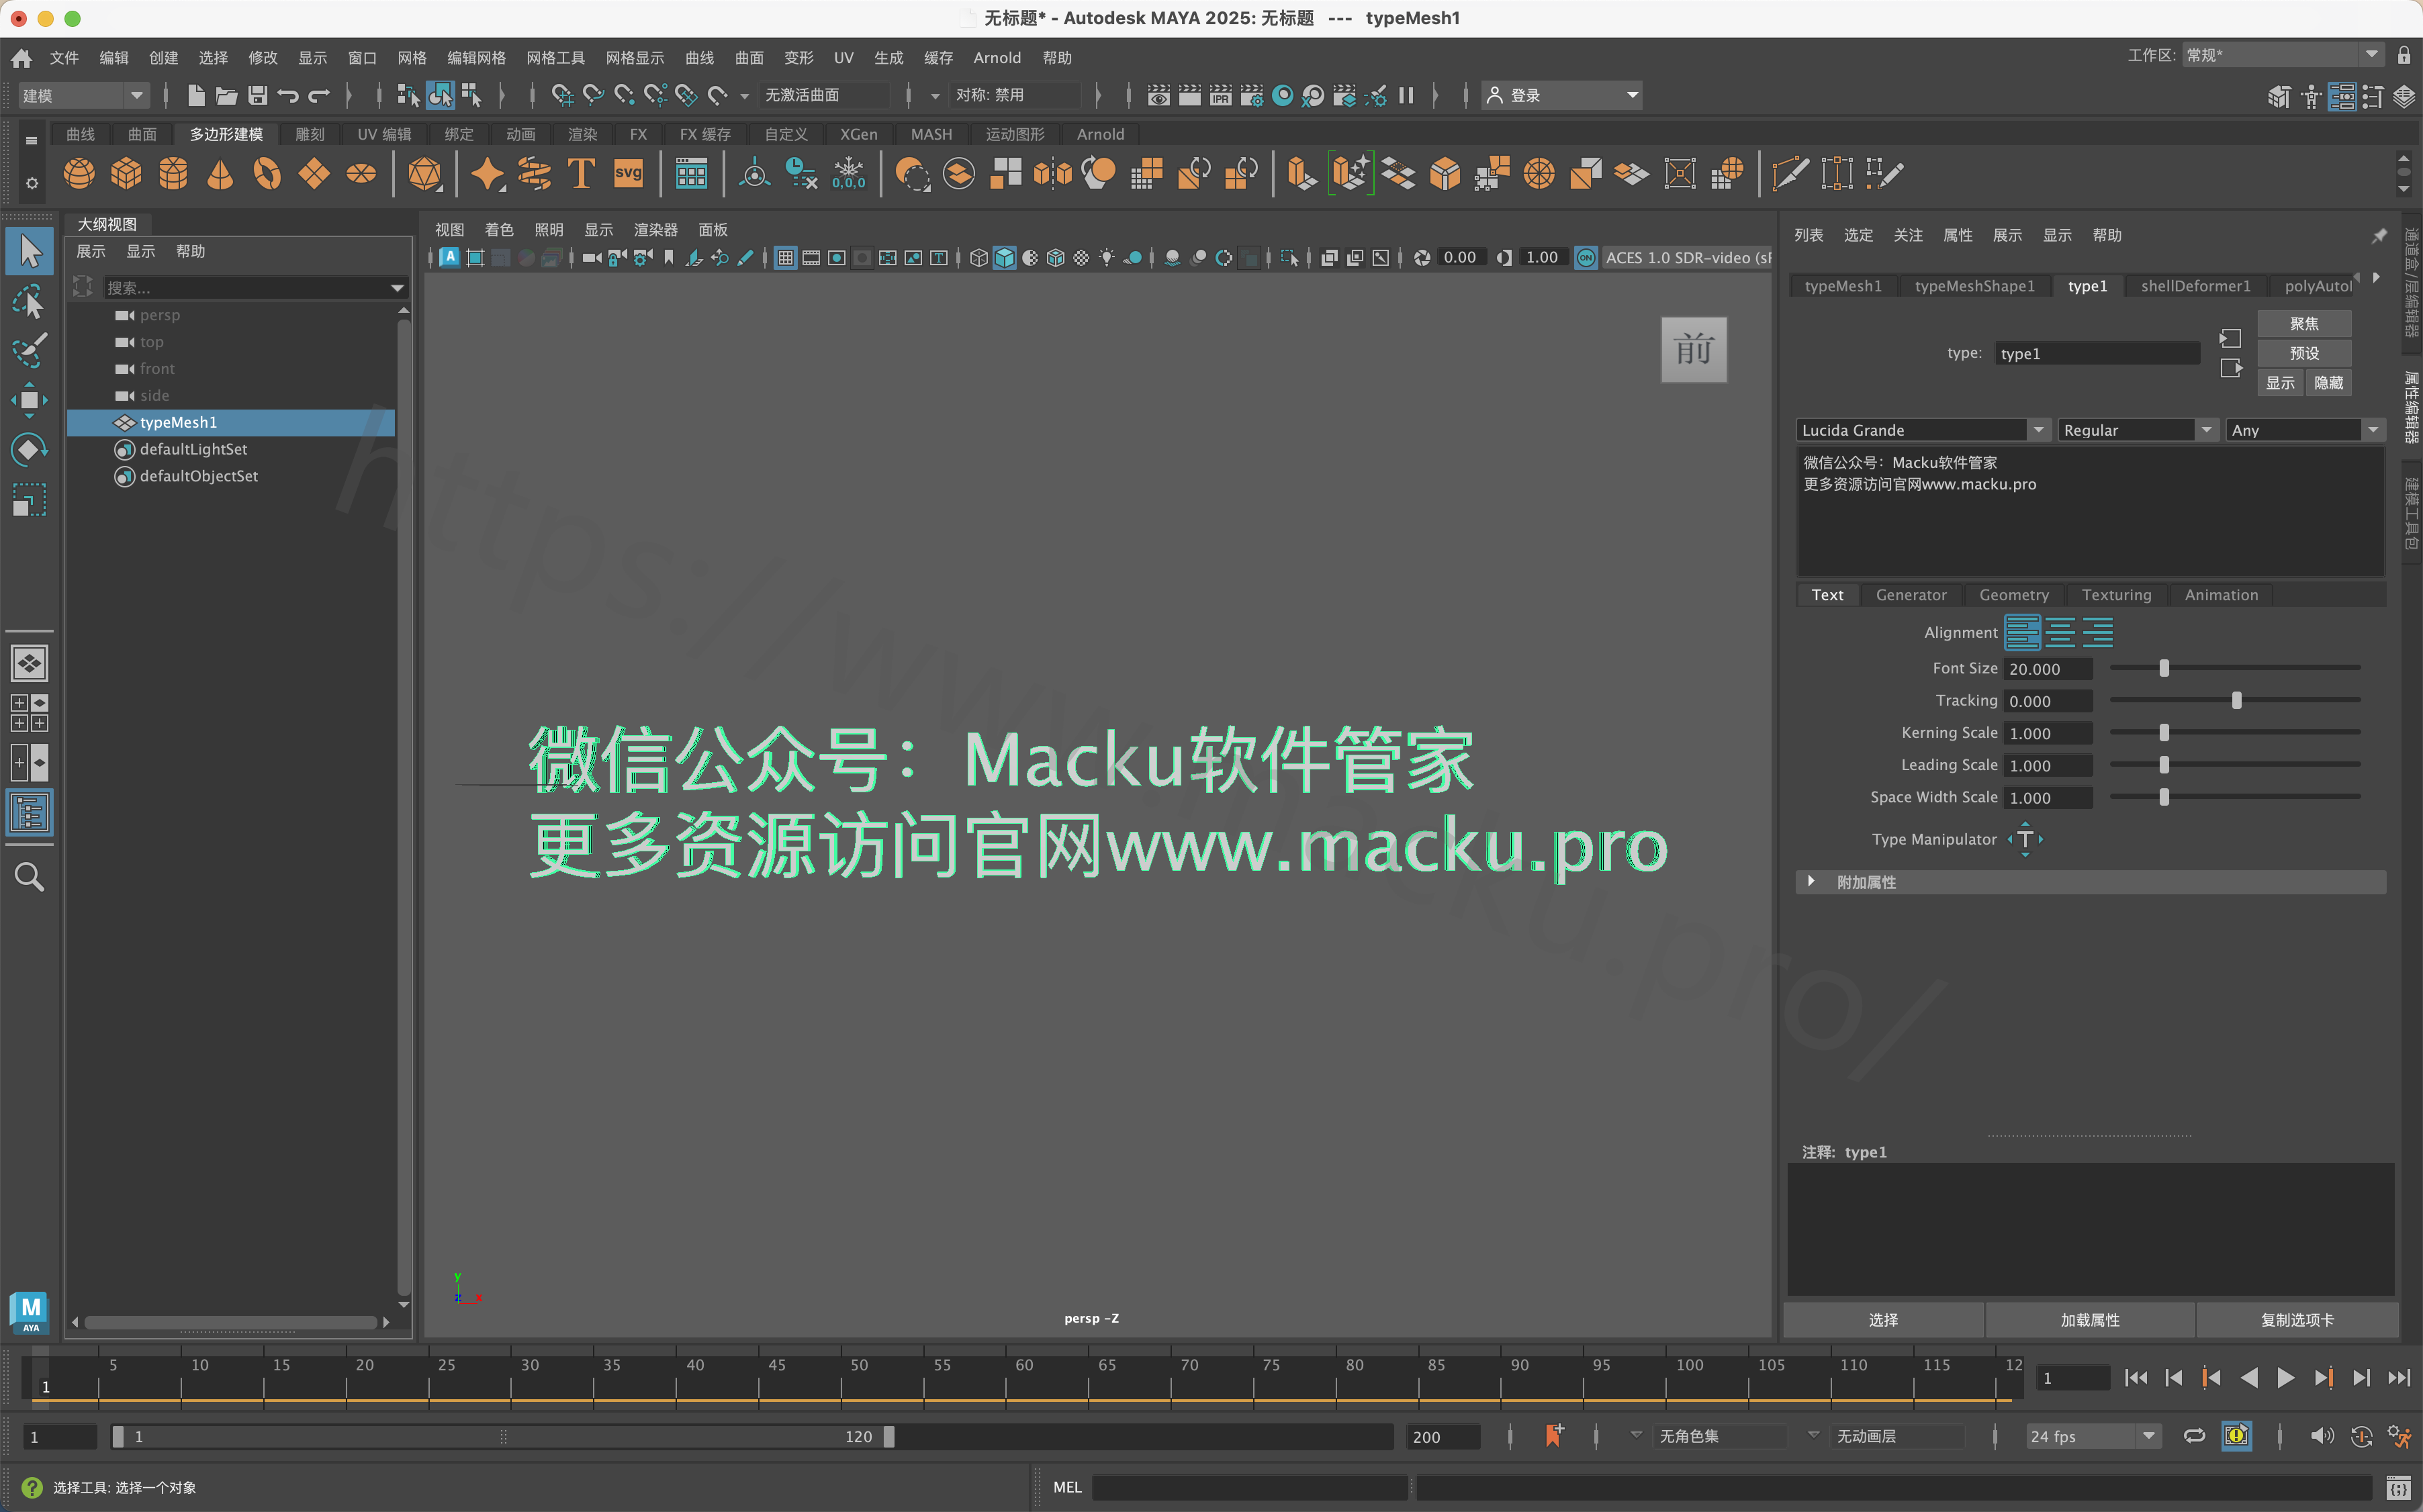The image size is (2423, 1512).
Task: Click the save scene icon
Action: pyautogui.click(x=258, y=95)
